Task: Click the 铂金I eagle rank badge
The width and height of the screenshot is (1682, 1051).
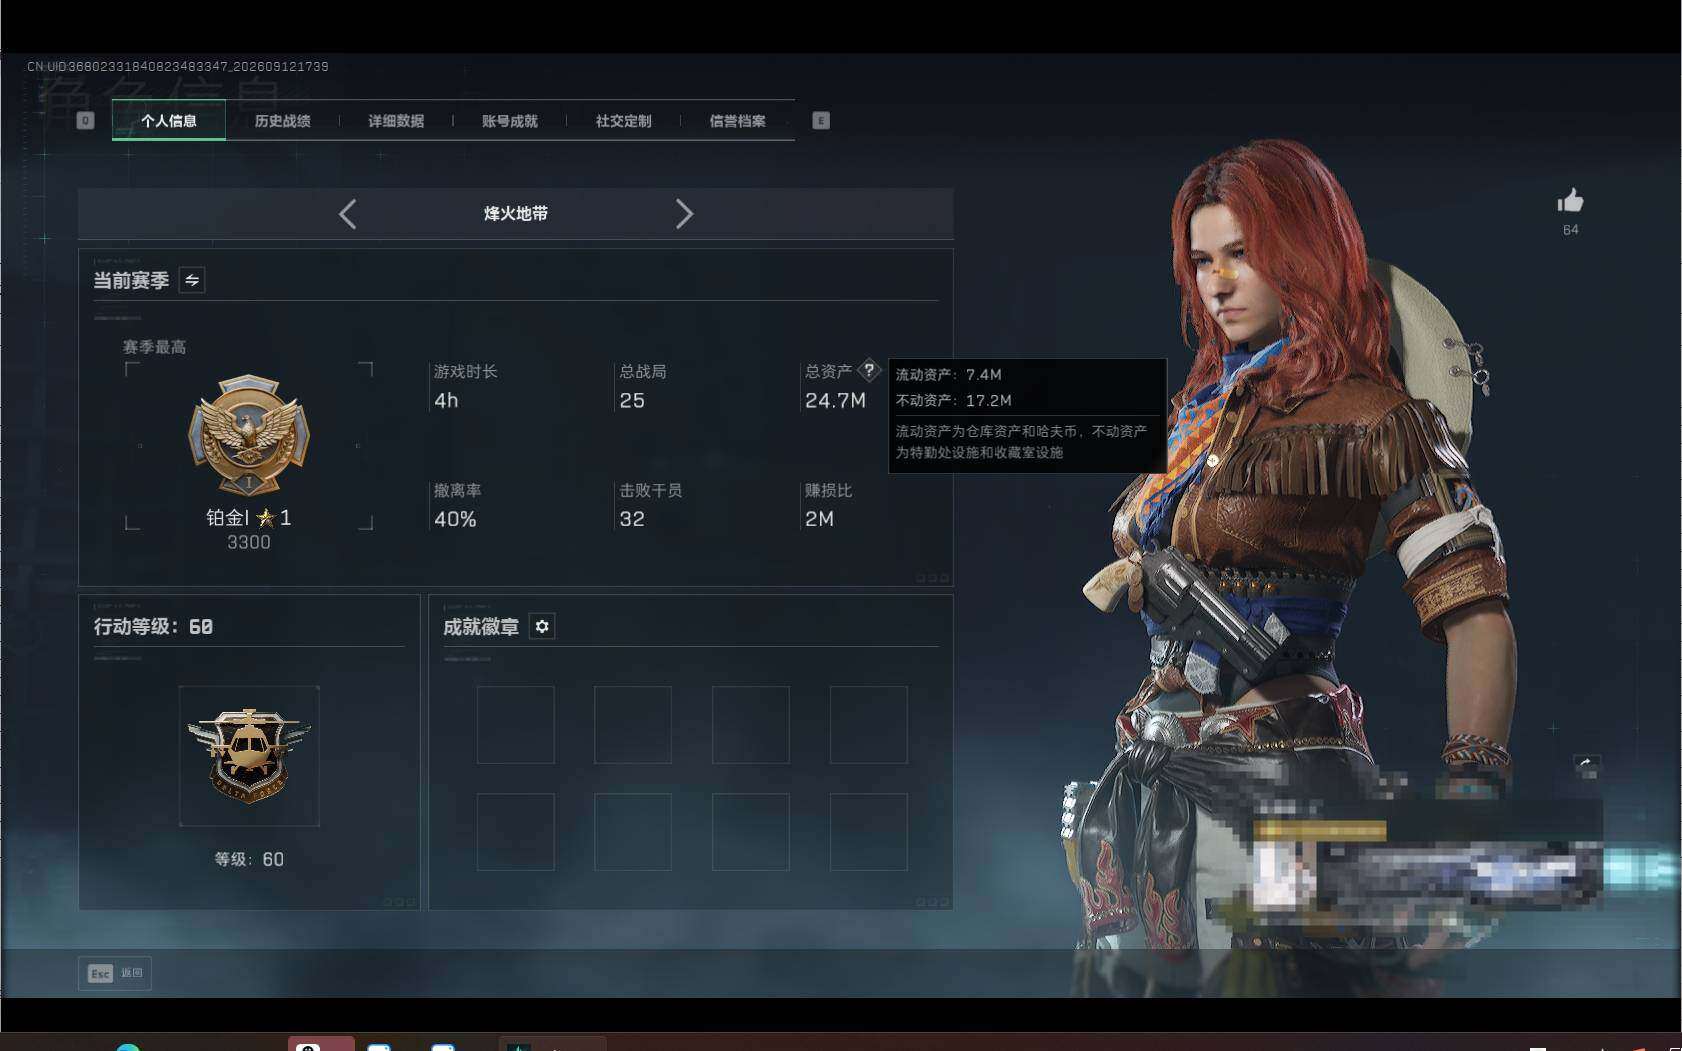Action: [x=249, y=435]
